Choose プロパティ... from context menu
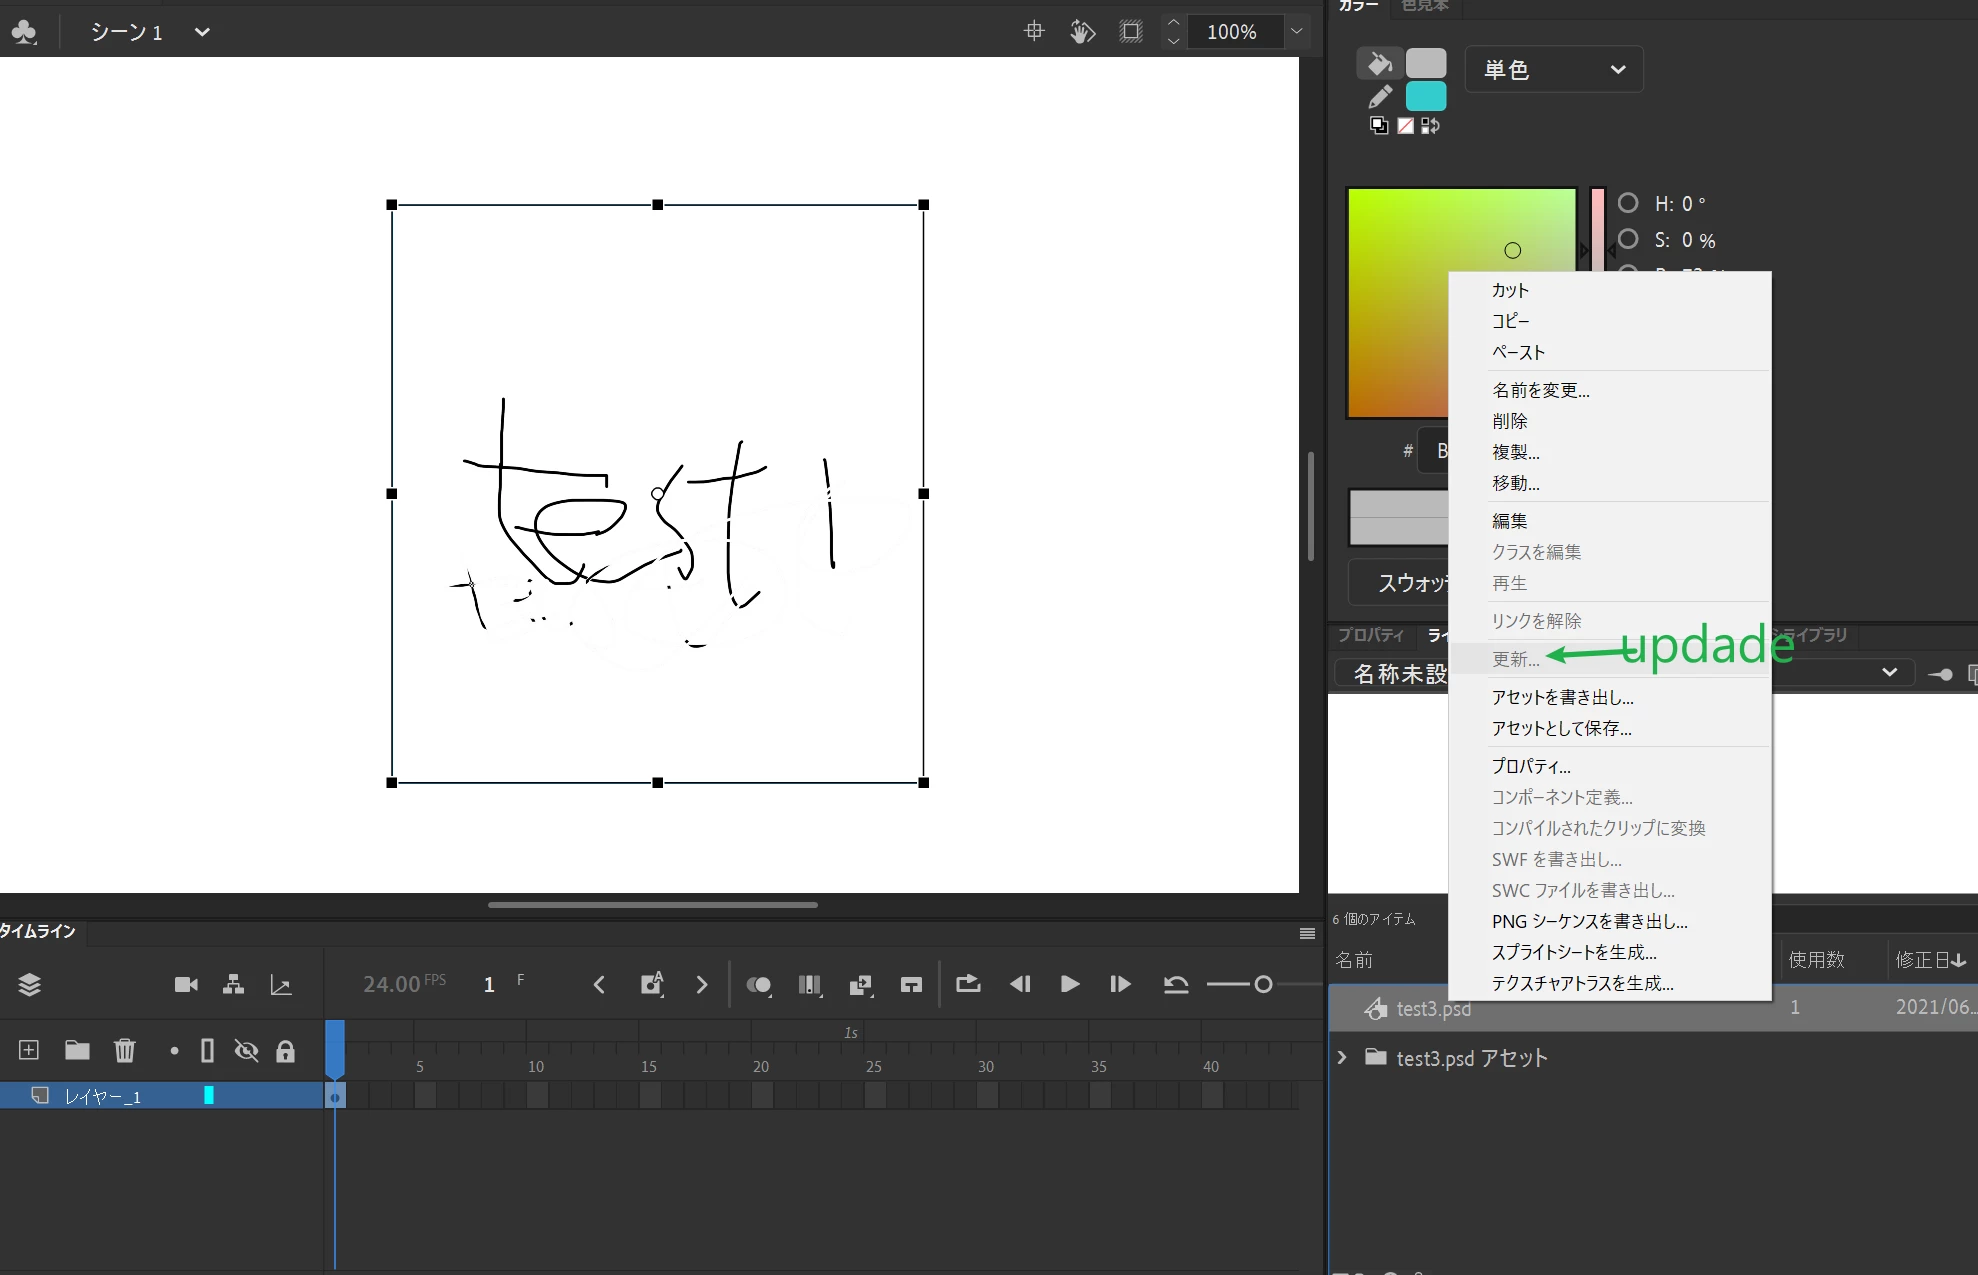 [1531, 766]
